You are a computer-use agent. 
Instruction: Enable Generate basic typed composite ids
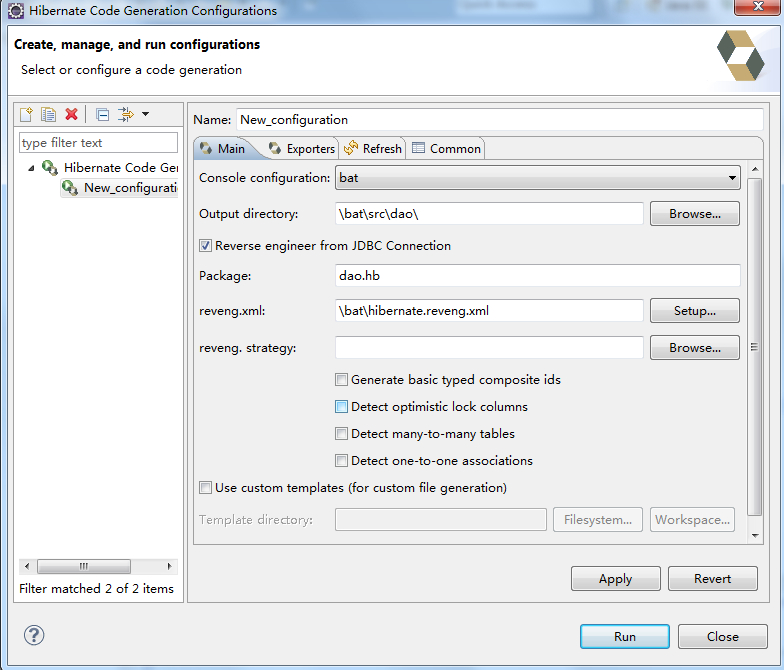(x=341, y=380)
